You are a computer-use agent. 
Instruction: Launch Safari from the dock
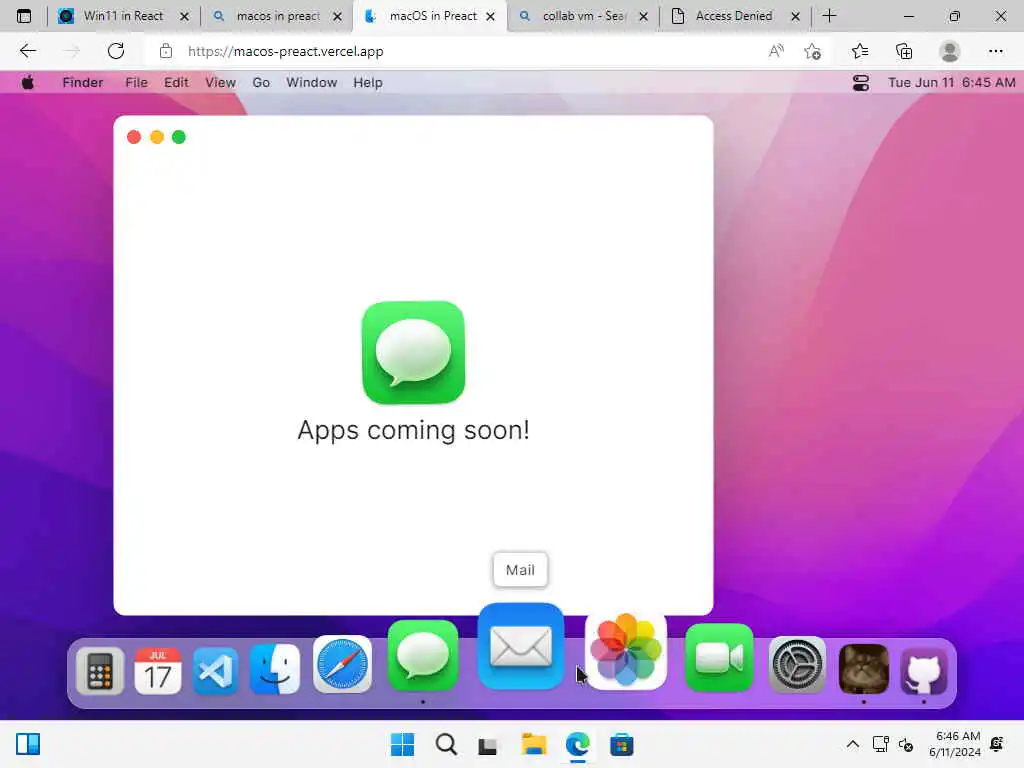point(342,664)
